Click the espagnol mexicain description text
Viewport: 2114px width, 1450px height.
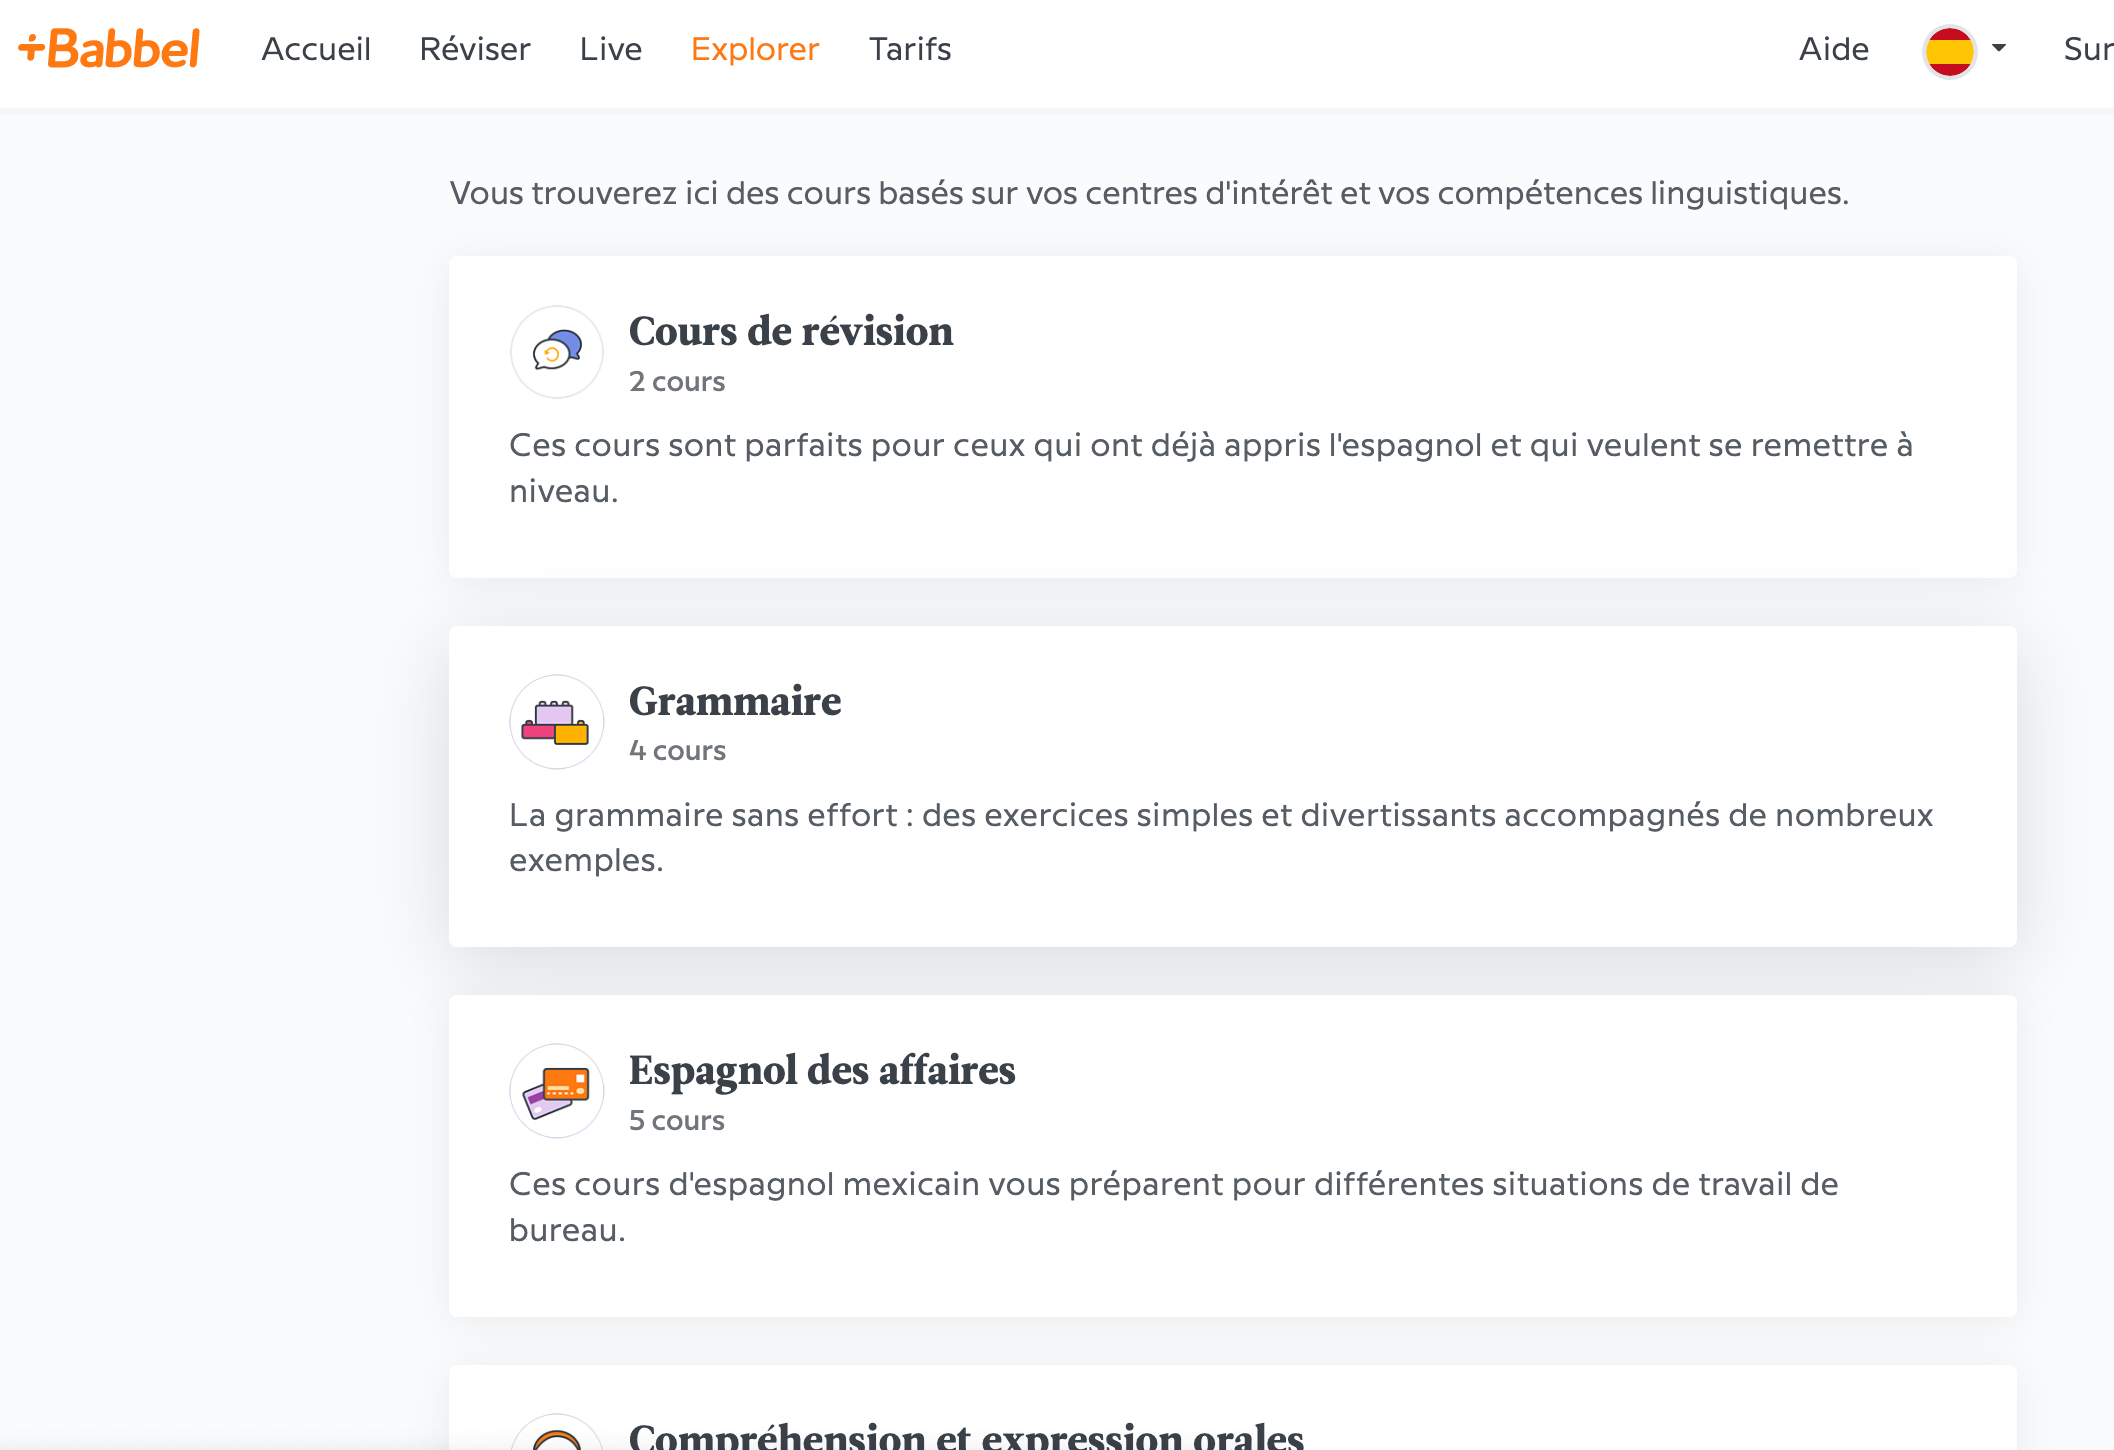click(1174, 1207)
